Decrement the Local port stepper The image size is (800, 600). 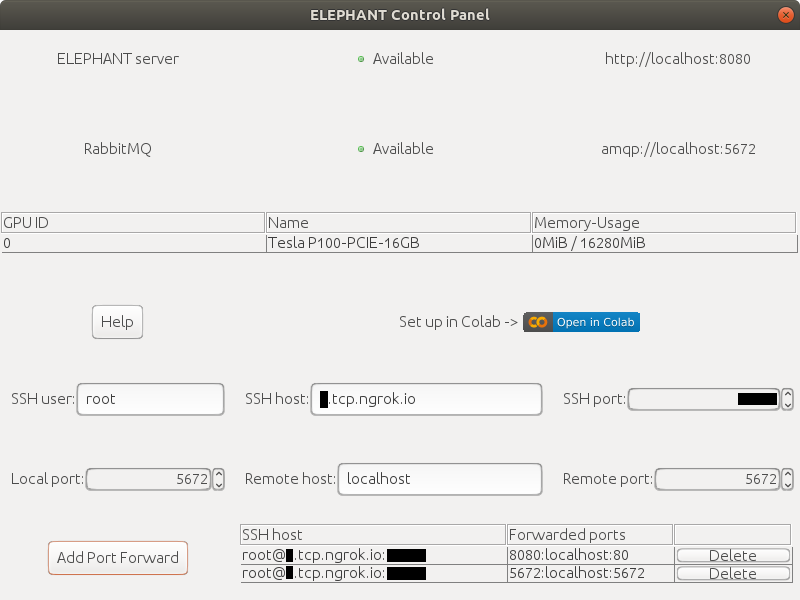[x=219, y=484]
